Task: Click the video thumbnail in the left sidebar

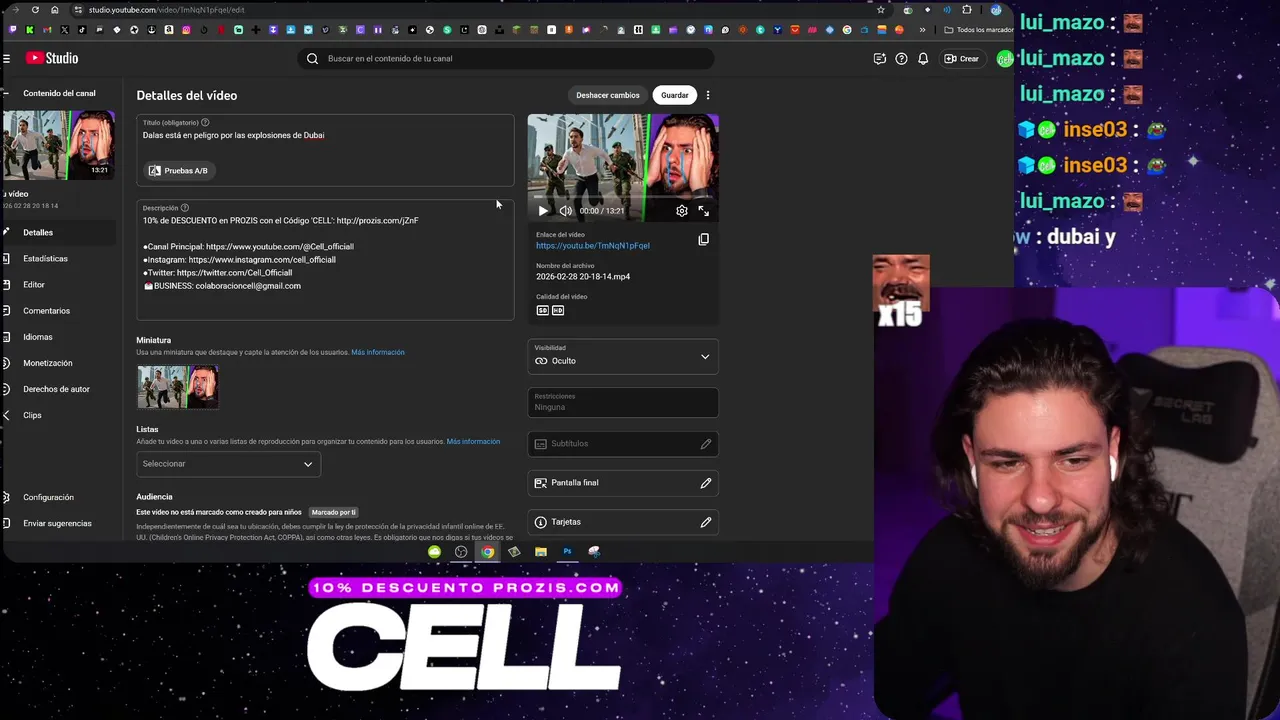Action: (57, 145)
